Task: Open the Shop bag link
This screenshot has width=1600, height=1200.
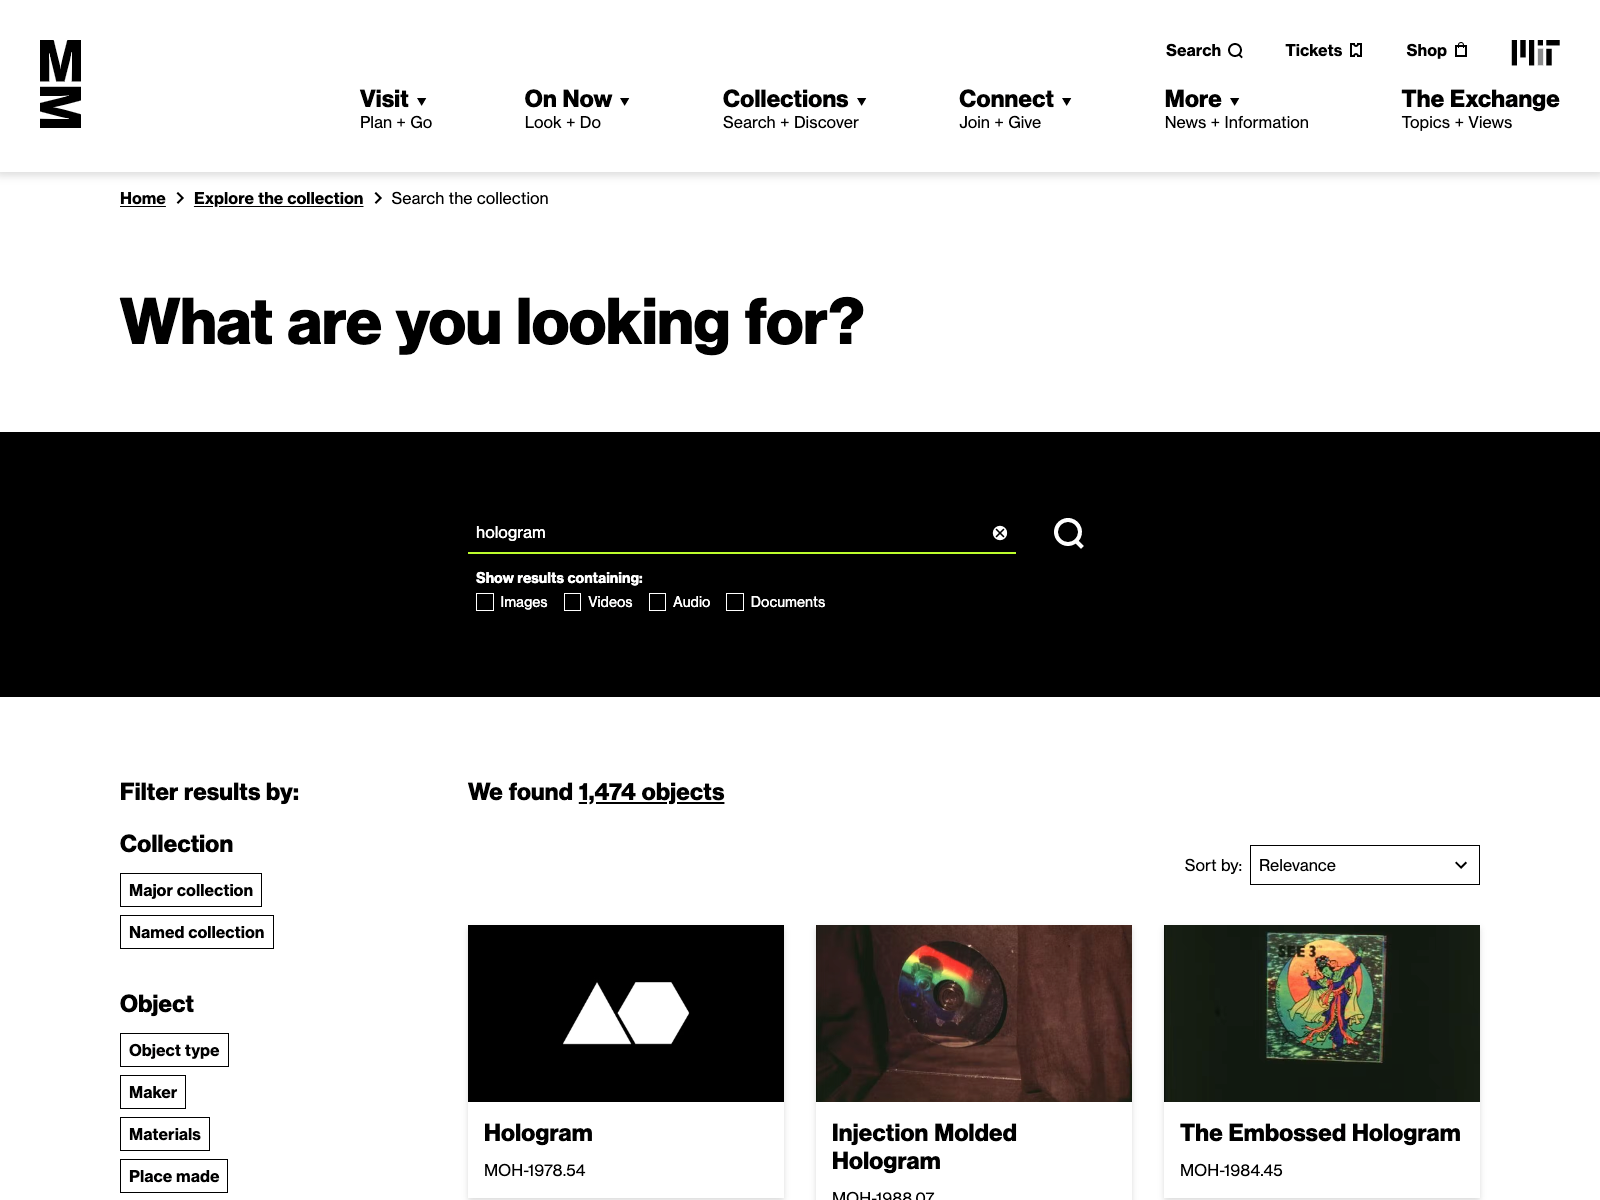Action: click(1437, 51)
